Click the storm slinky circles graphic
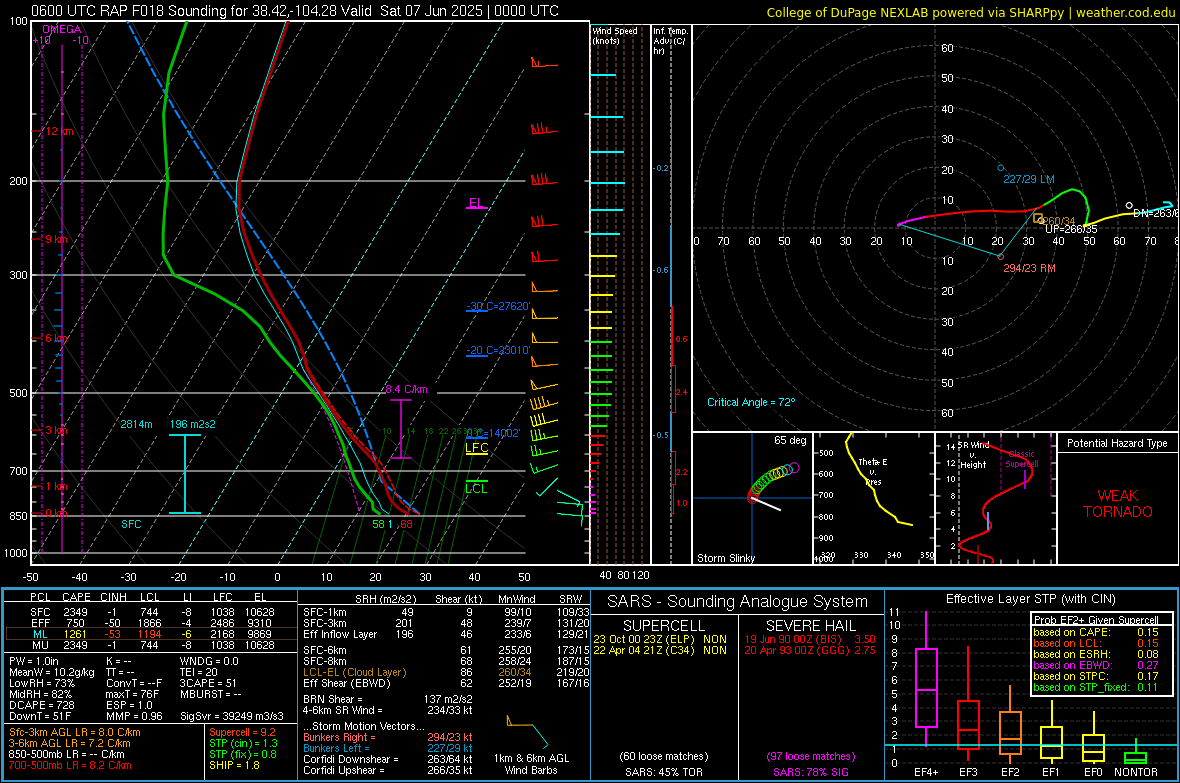This screenshot has width=1180, height=783. [x=773, y=483]
